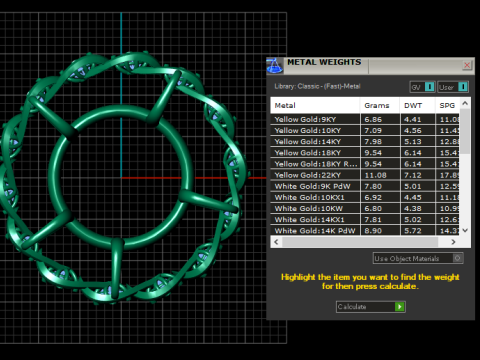Screen dimensions: 480x360
Task: Click DWT value 4.45
Action: [x=413, y=197]
